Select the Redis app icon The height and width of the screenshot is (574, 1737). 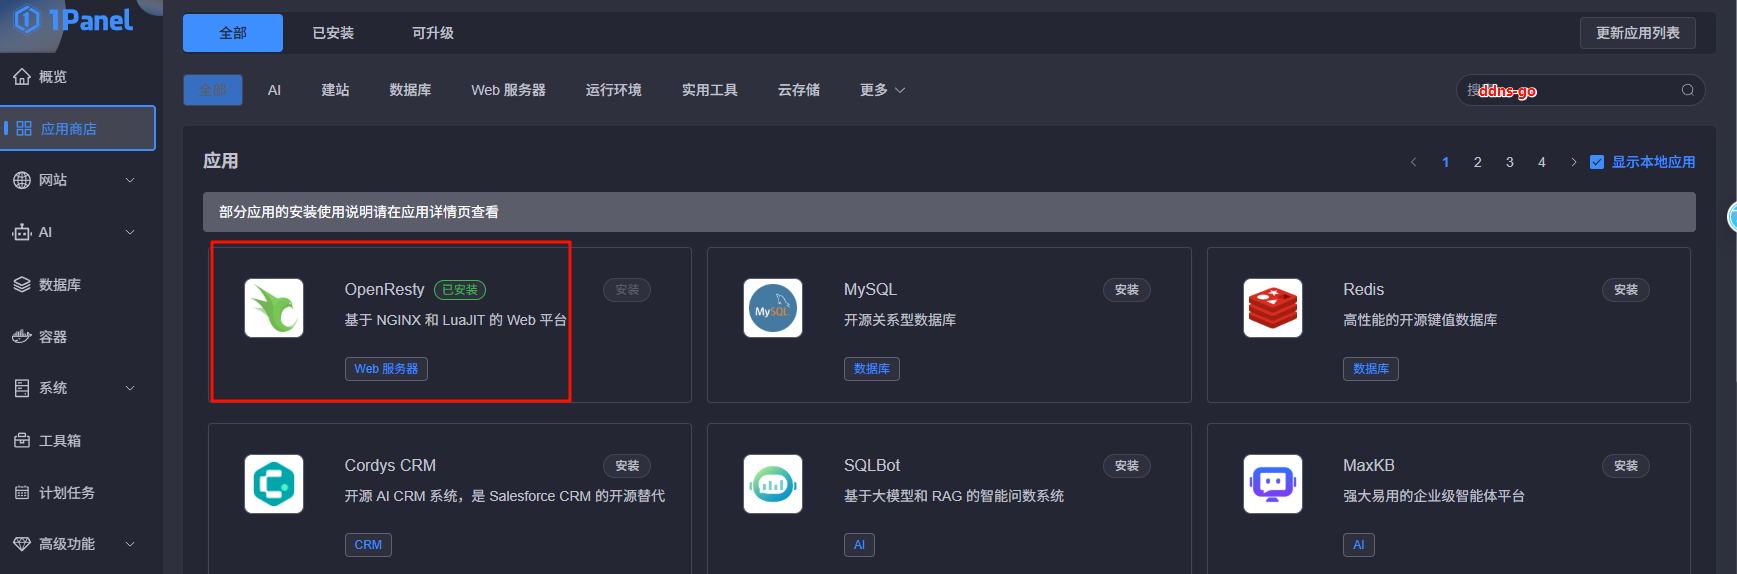(1272, 308)
